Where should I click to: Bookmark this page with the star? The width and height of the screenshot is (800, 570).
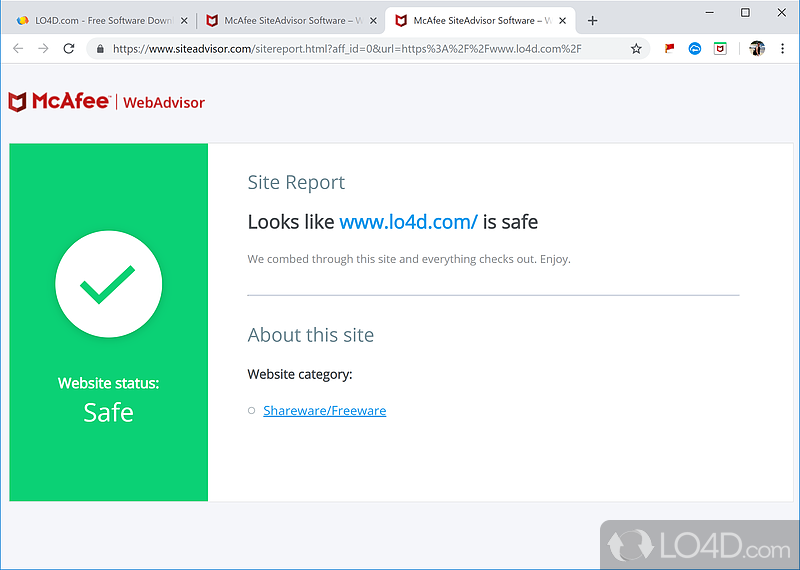point(636,49)
